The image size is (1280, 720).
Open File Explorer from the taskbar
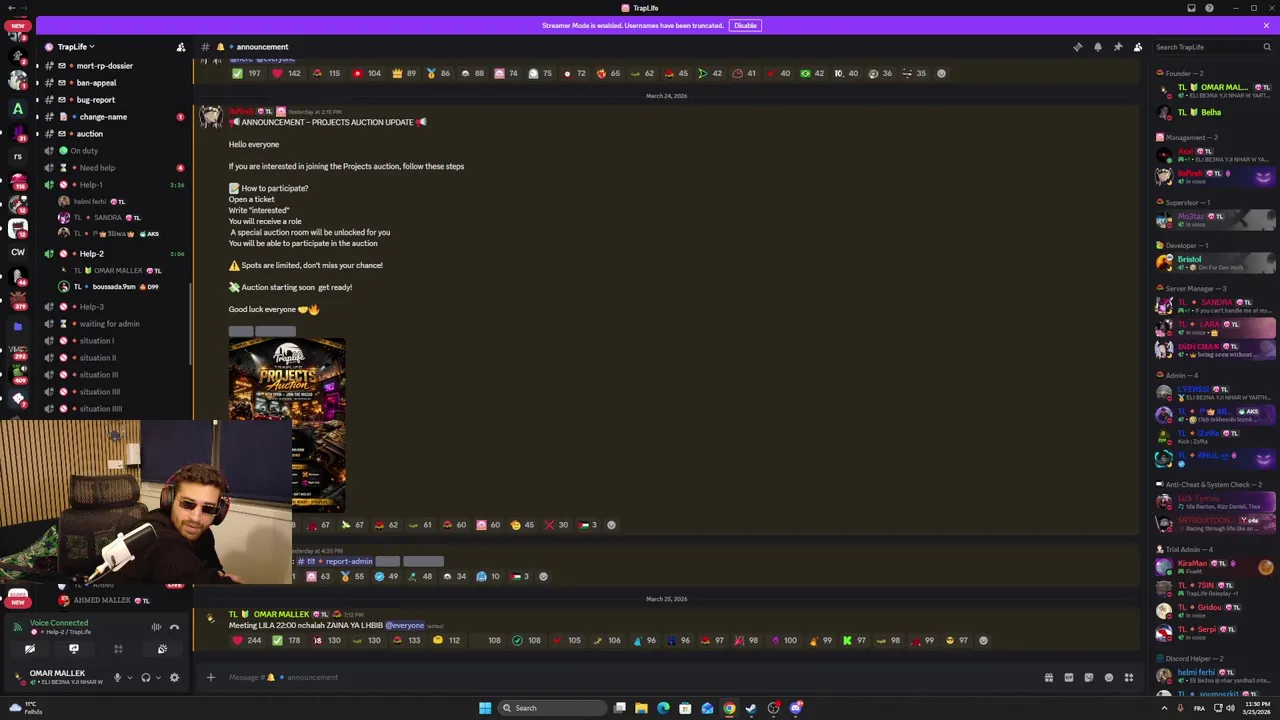click(641, 708)
